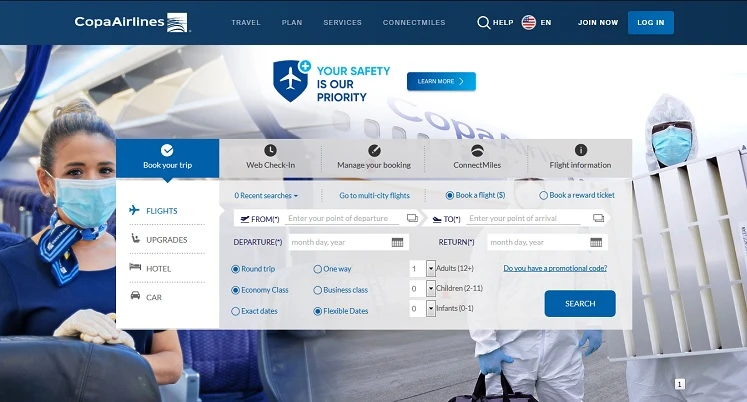
Task: Expand the Recent searches dropdown
Action: pyautogui.click(x=267, y=196)
